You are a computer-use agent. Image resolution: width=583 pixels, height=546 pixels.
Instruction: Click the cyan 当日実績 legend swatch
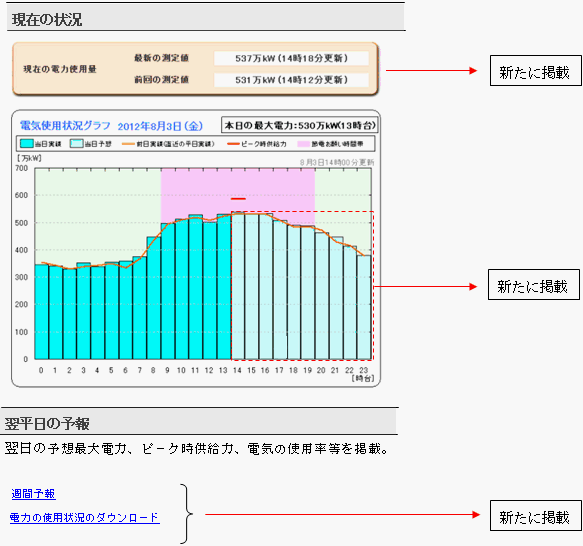[27, 144]
